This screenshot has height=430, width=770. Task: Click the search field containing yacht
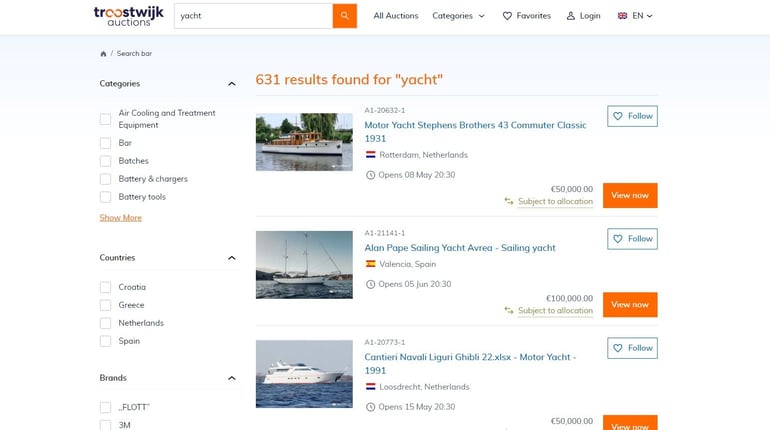coord(253,16)
